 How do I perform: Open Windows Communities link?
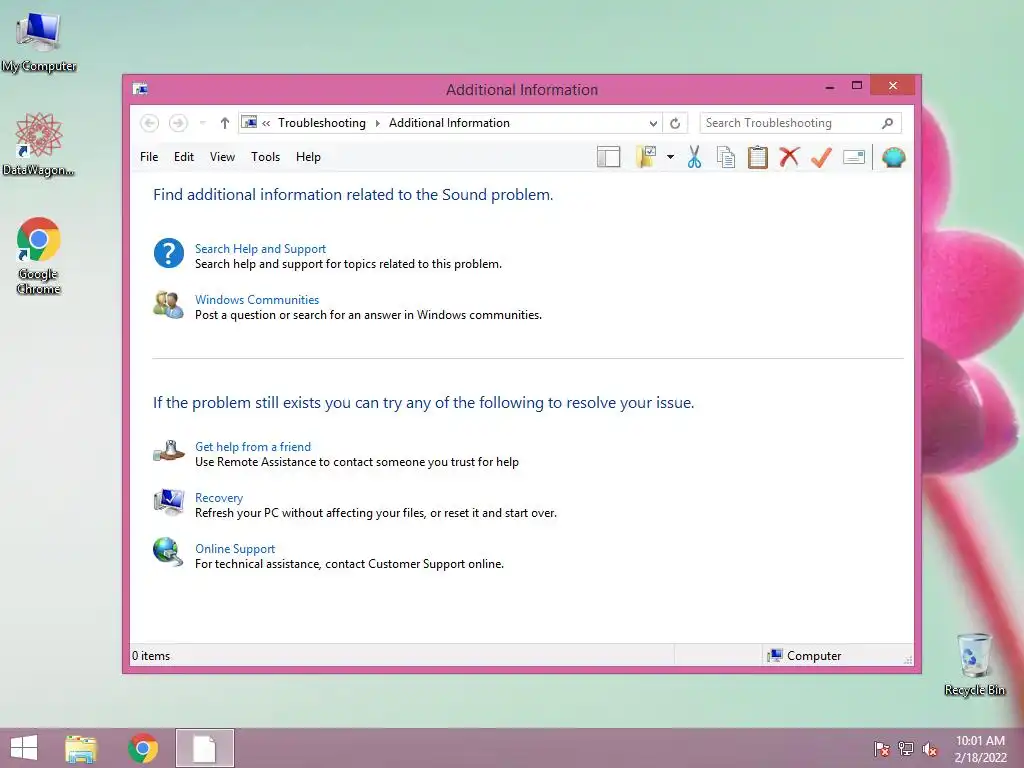(x=257, y=300)
